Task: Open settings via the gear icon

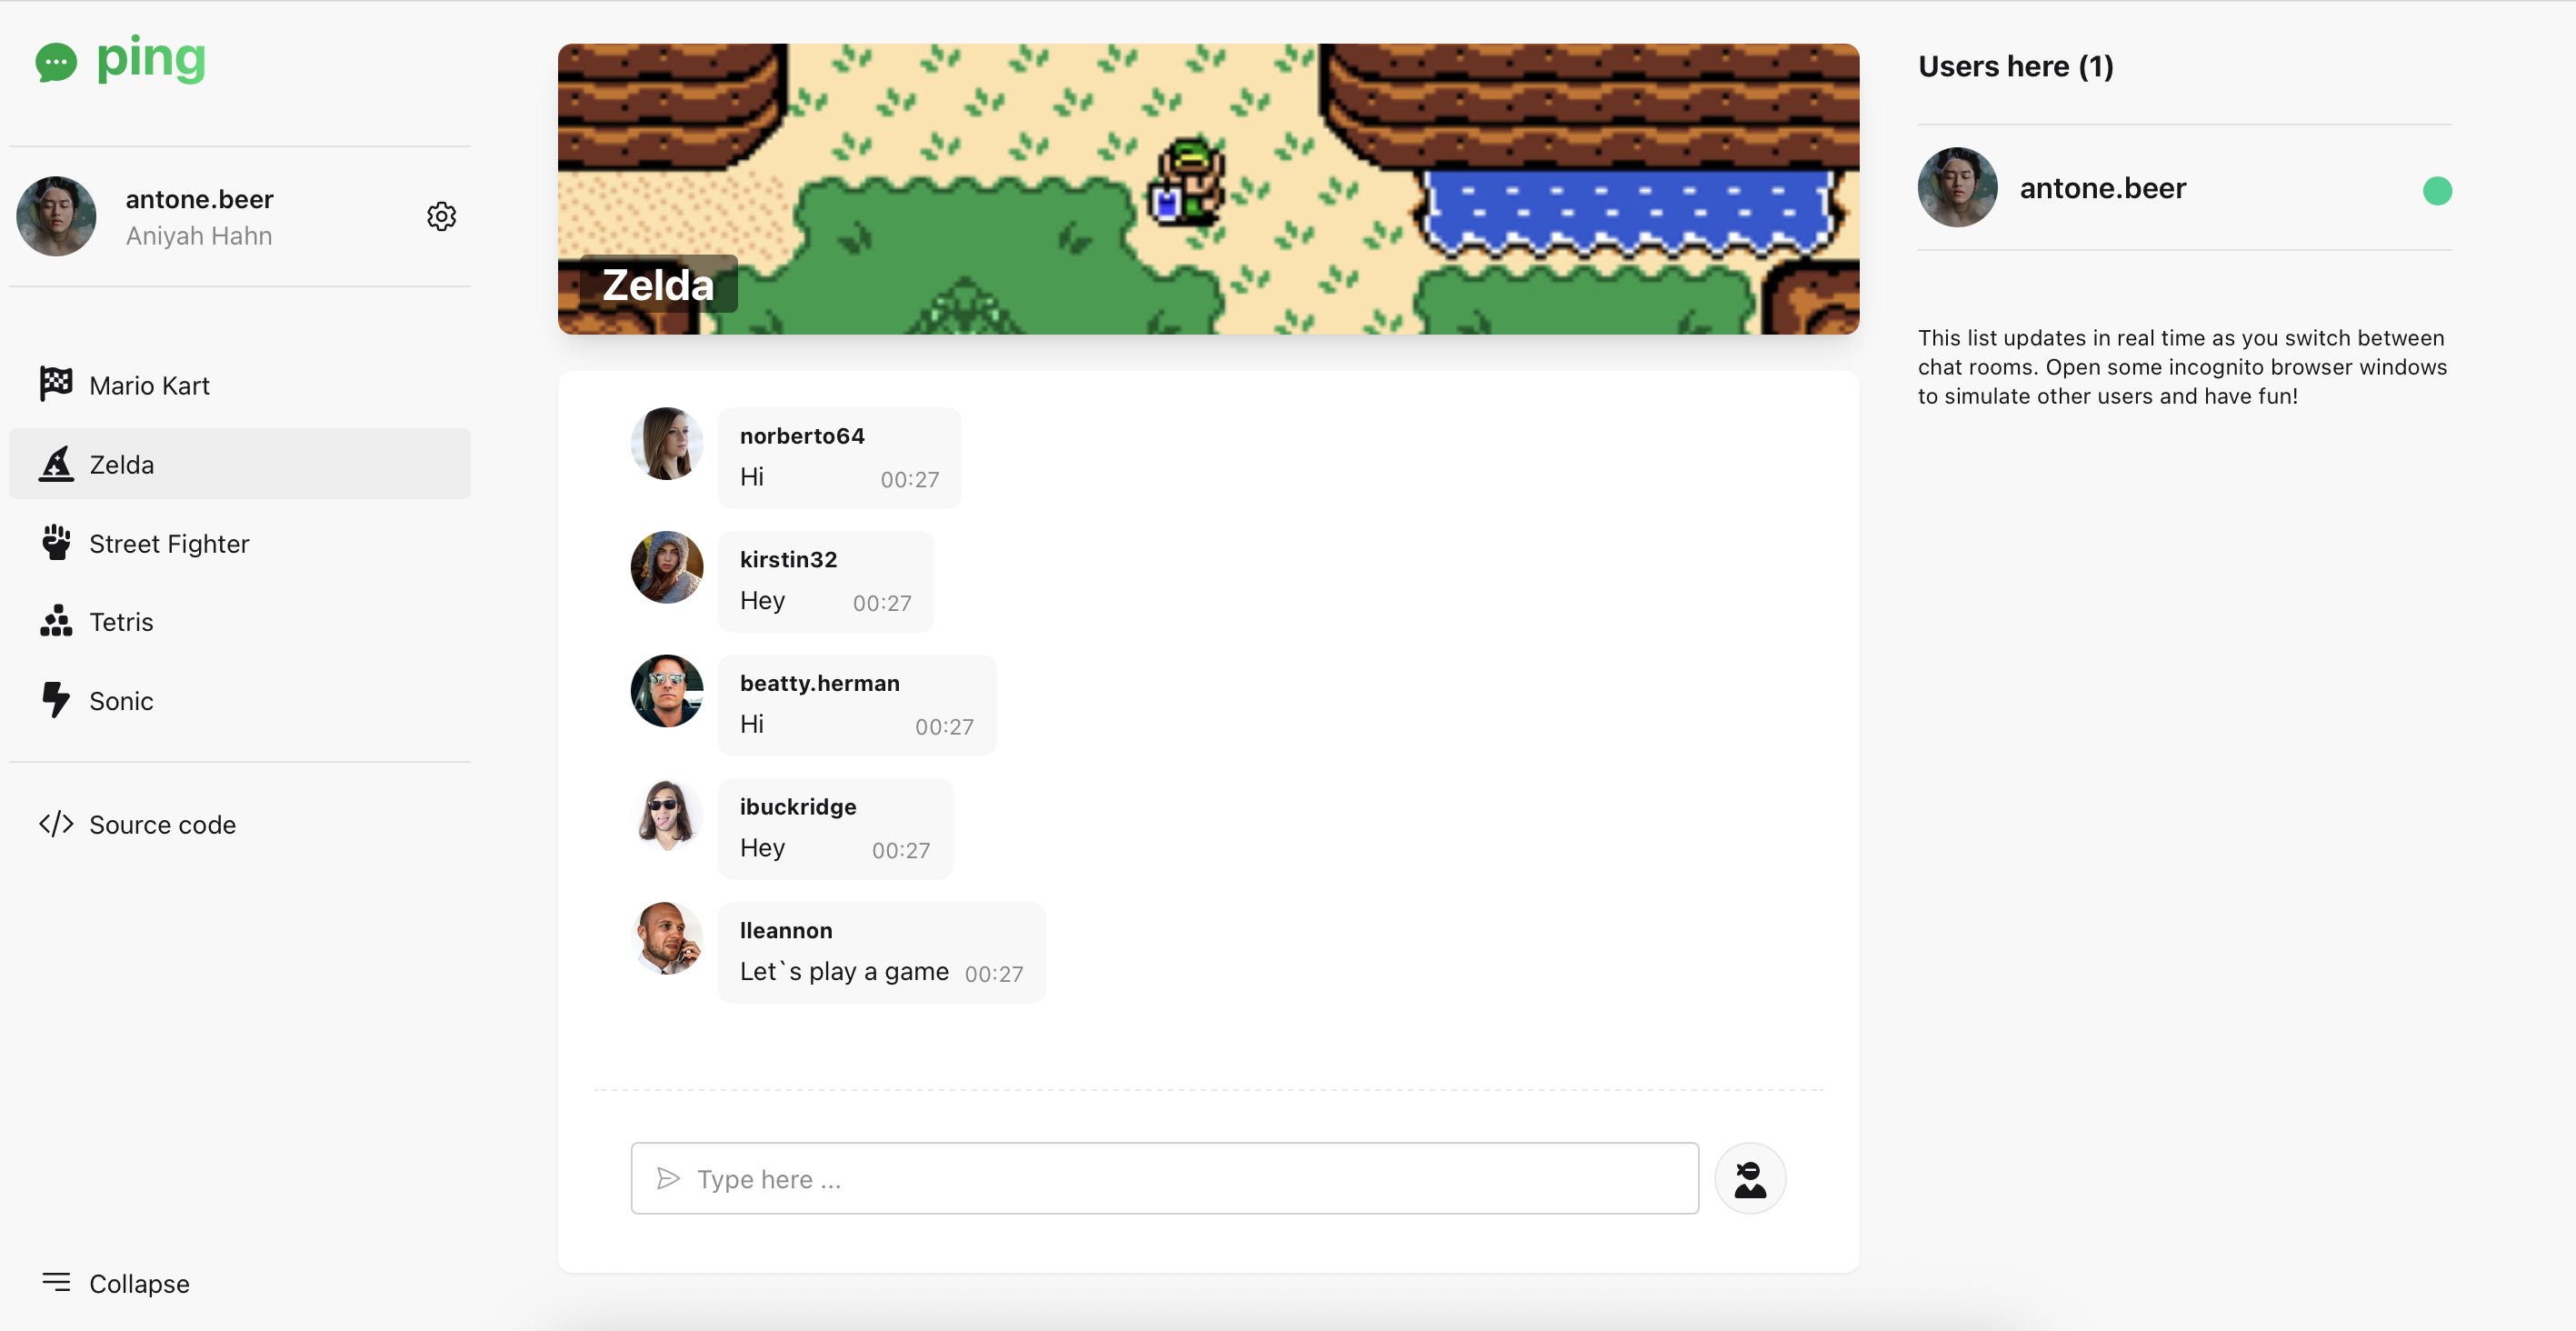Action: 441,216
